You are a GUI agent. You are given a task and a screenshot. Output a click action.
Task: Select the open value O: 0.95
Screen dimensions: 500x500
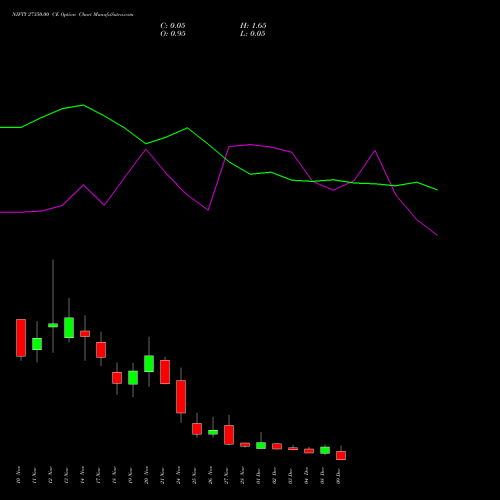[x=173, y=34]
